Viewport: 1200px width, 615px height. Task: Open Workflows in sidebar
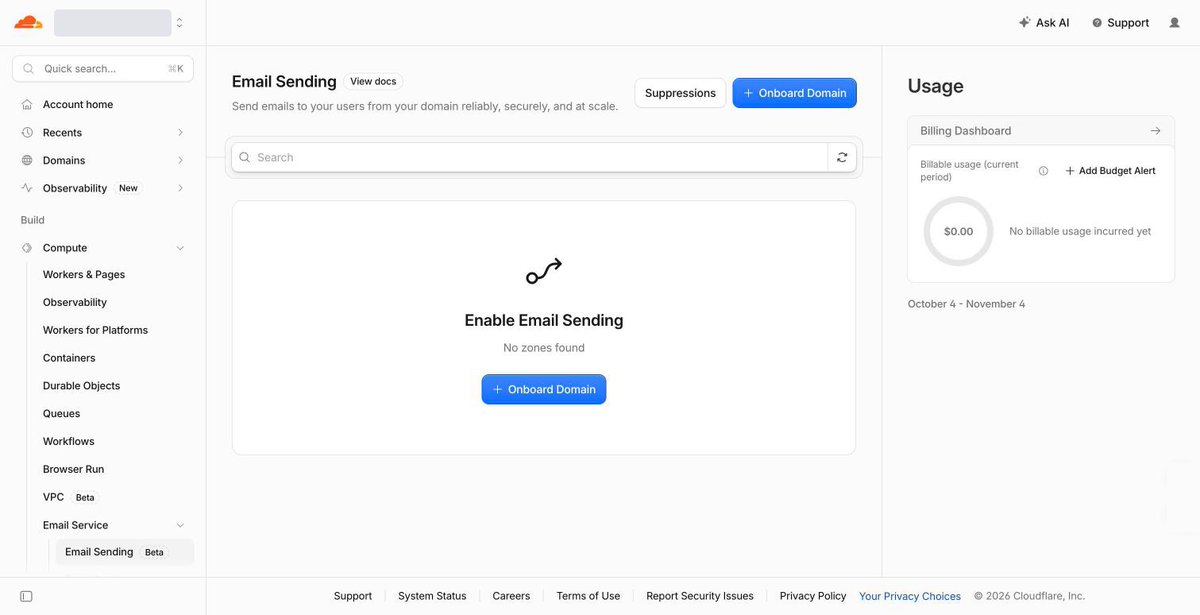[68, 441]
